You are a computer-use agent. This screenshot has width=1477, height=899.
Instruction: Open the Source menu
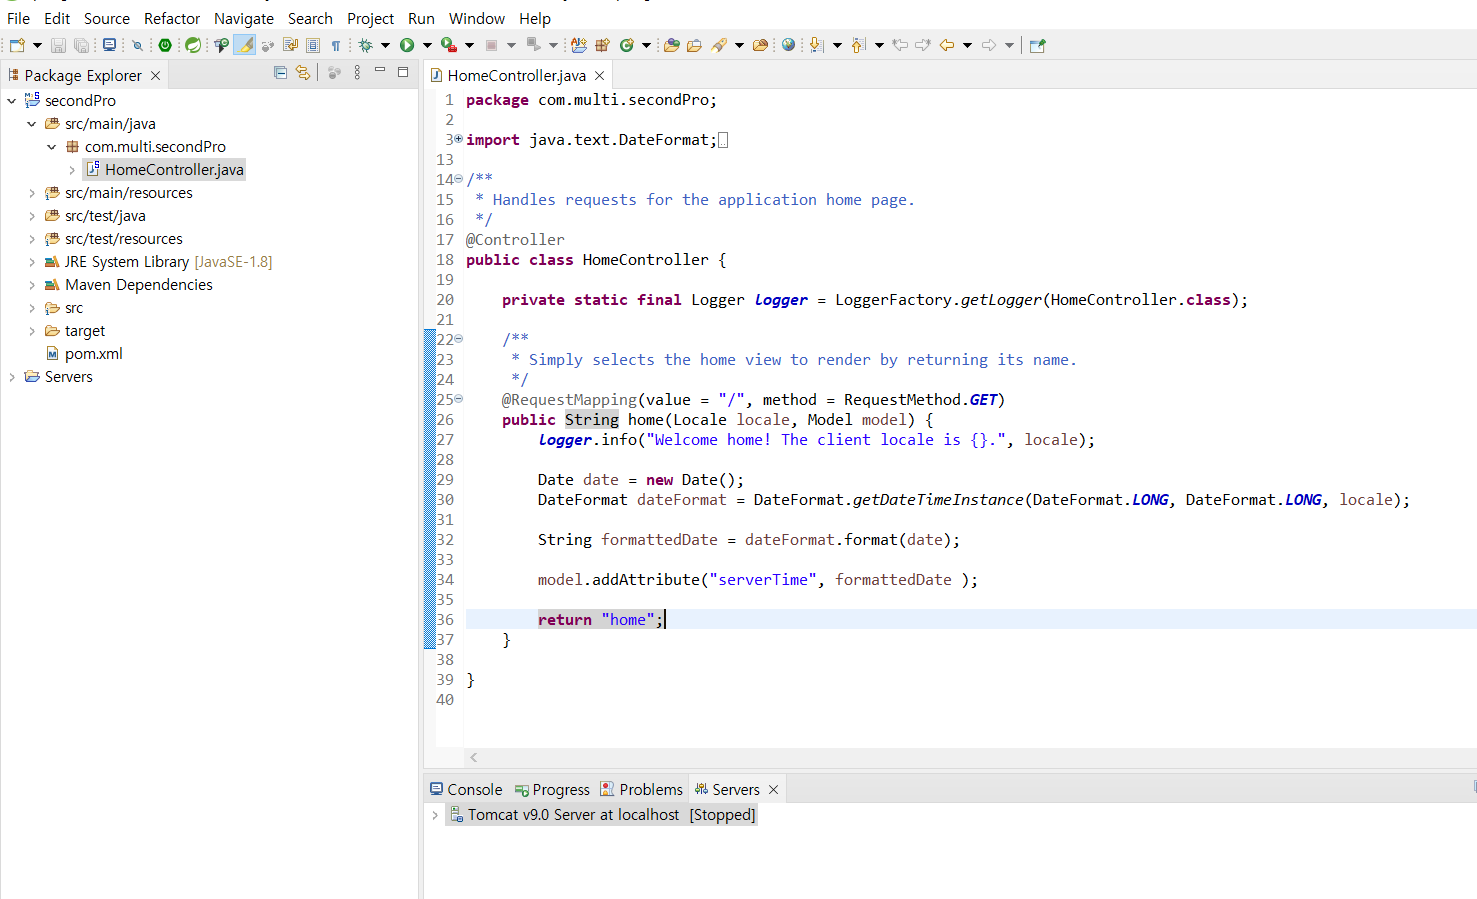coord(107,18)
